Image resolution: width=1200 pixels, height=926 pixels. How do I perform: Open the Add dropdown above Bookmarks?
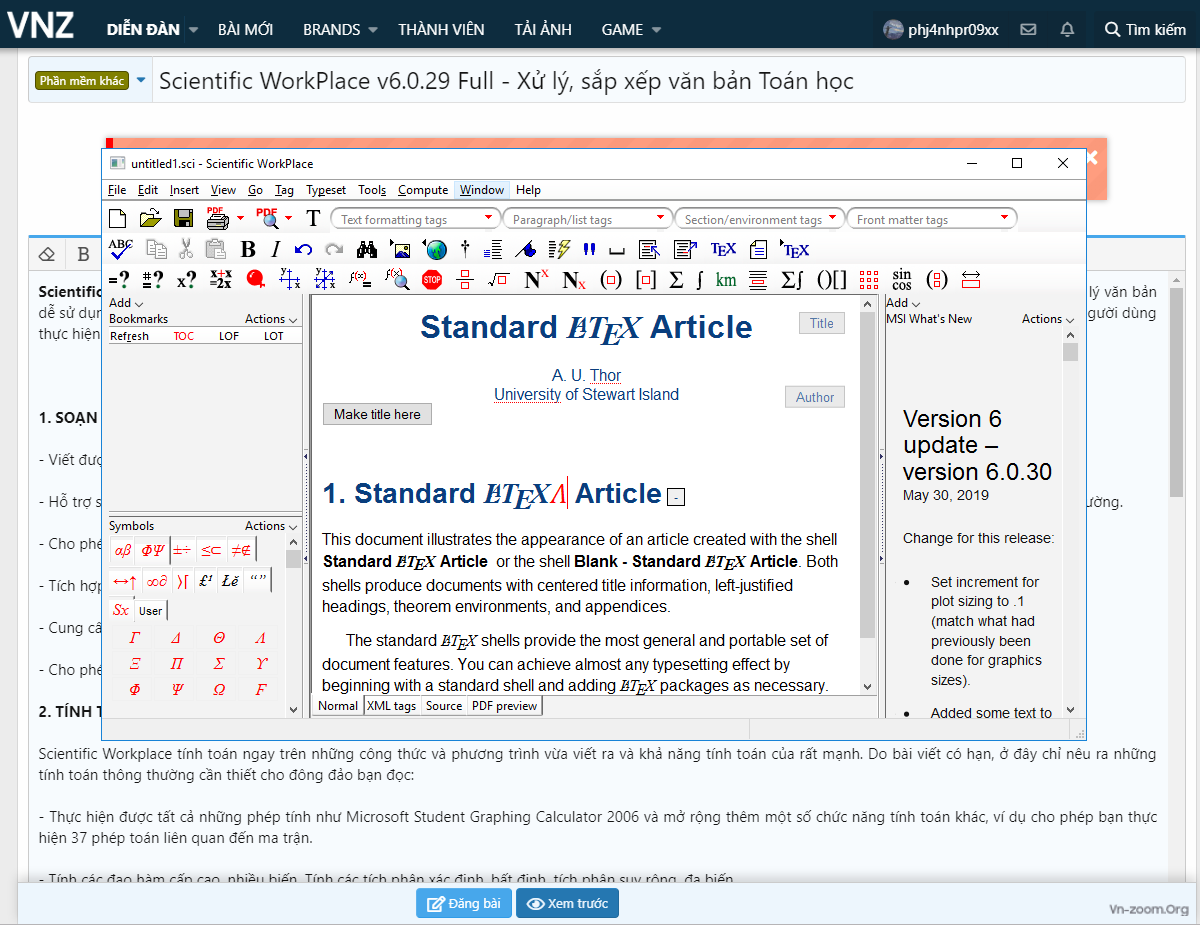coord(126,303)
